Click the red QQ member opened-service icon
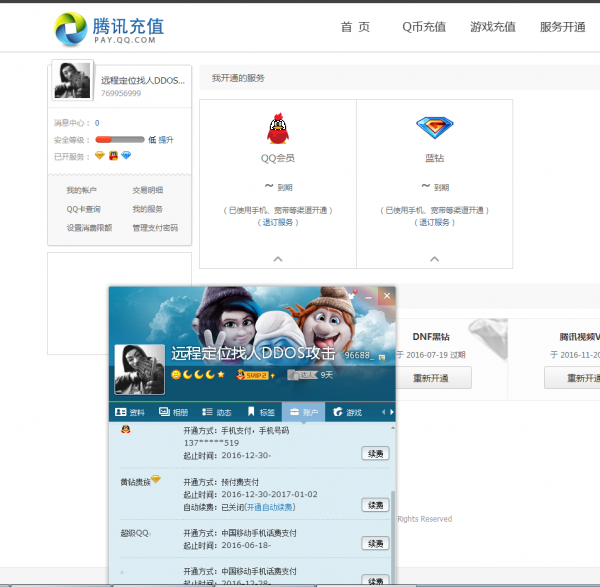600x587 pixels. coord(113,155)
